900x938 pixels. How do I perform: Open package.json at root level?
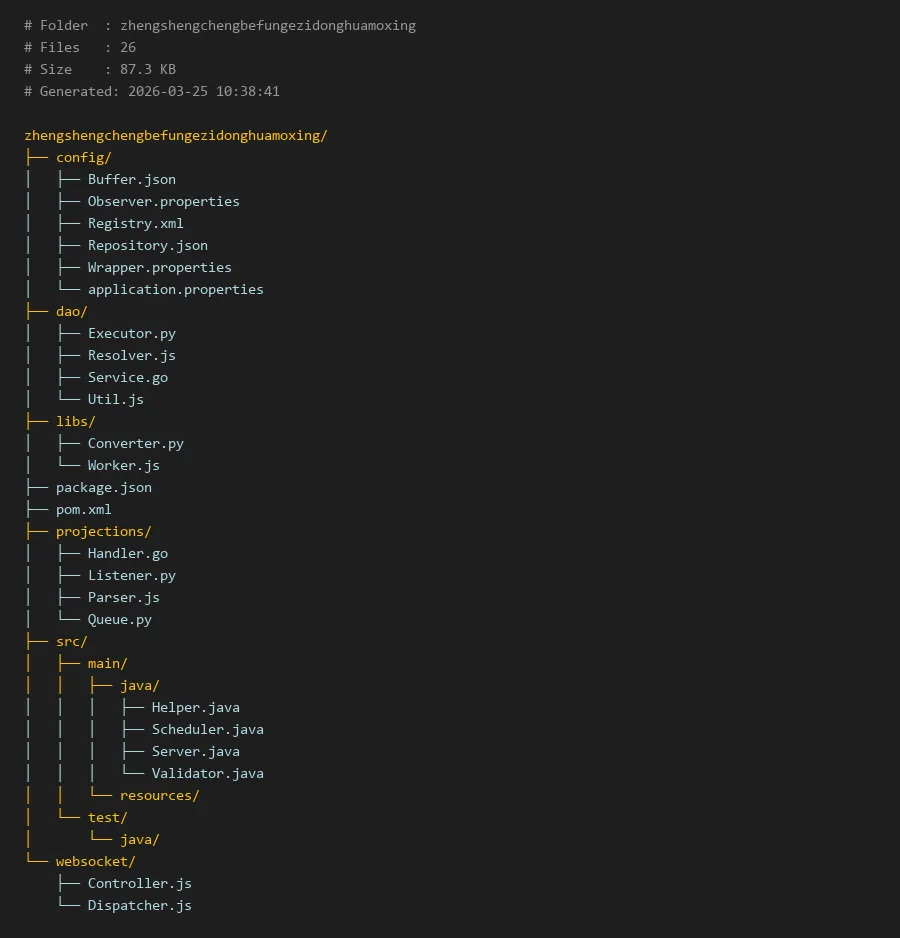point(103,487)
